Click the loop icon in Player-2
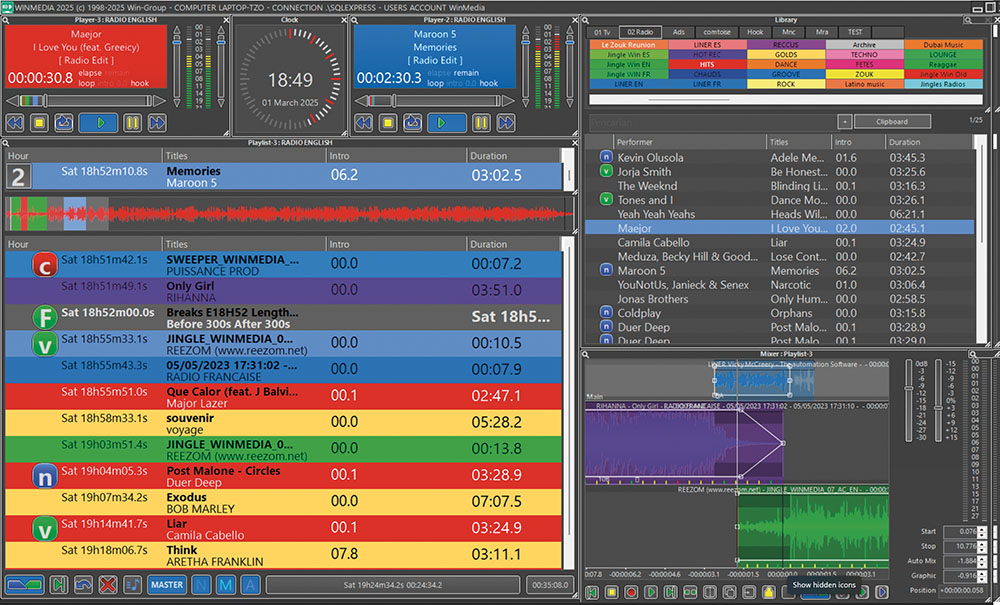Image resolution: width=1000 pixels, height=605 pixels. point(414,122)
